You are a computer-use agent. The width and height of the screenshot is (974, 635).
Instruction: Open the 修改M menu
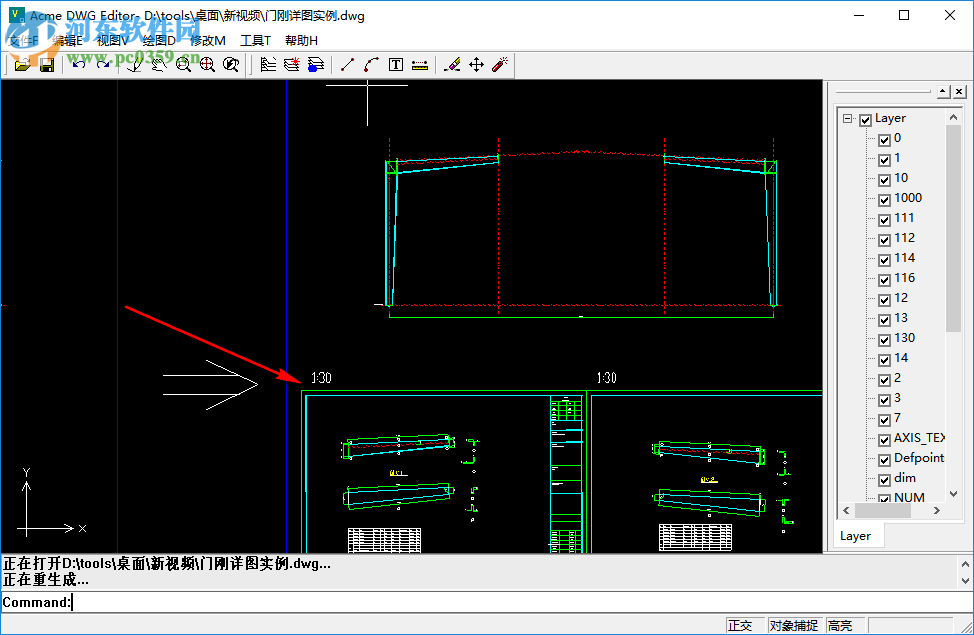(209, 39)
